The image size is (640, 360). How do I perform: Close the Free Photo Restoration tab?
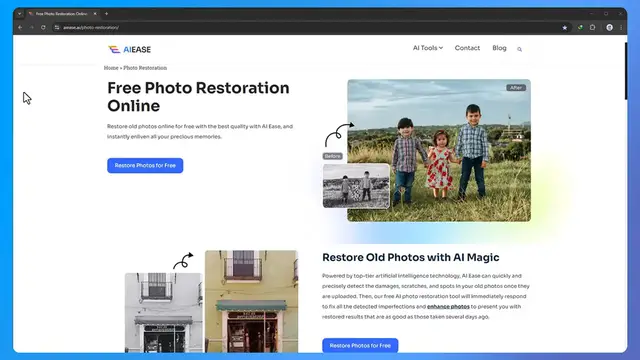click(x=95, y=13)
